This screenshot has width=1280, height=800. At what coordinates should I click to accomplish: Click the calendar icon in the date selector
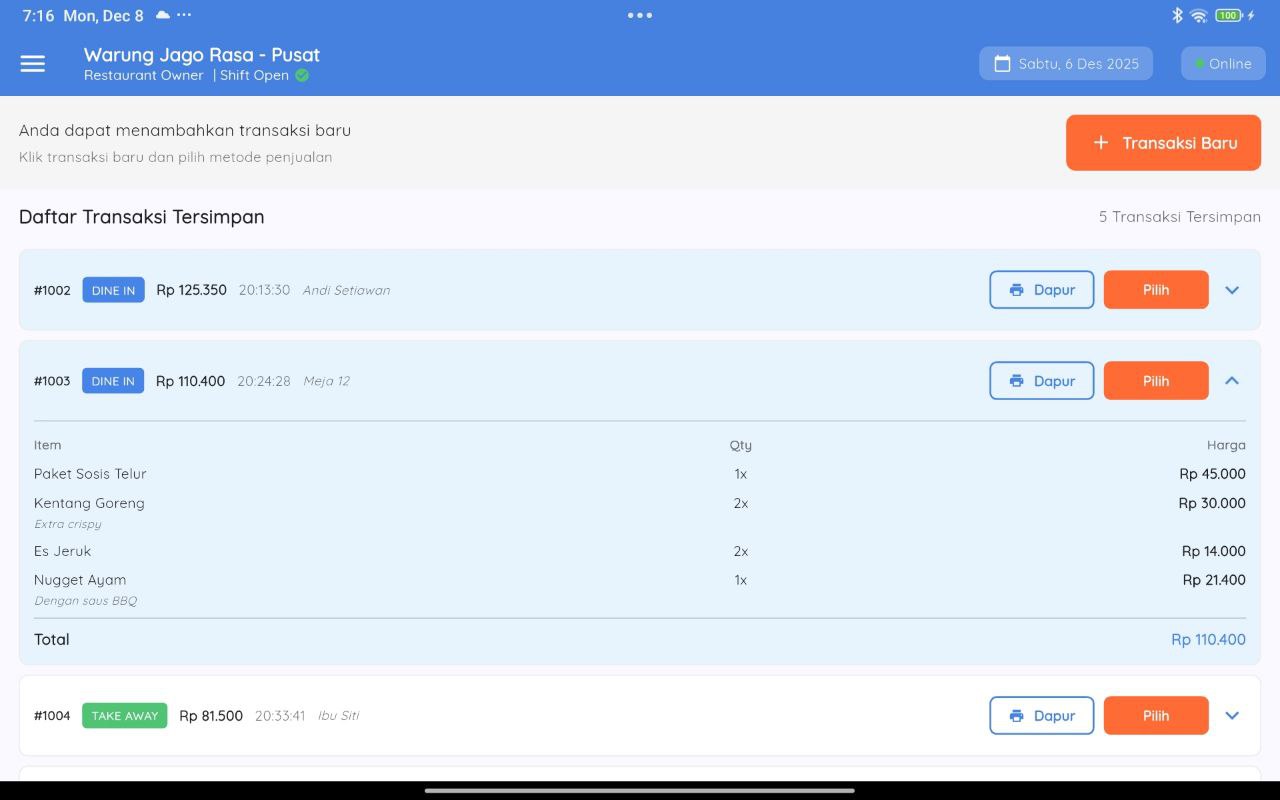click(1001, 63)
